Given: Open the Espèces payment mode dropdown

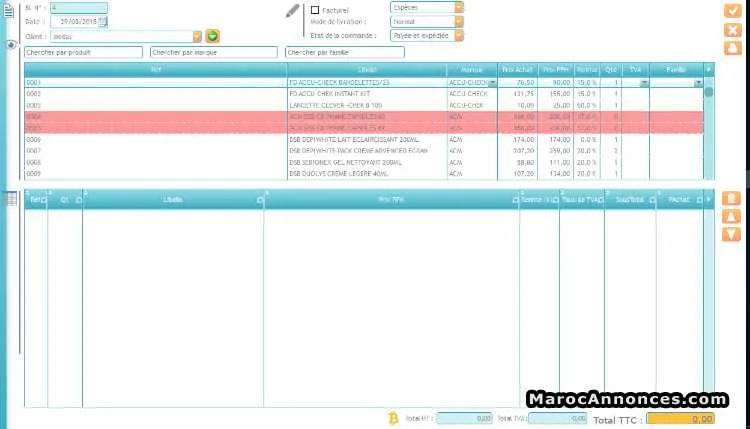Looking at the screenshot, I should click(459, 7).
